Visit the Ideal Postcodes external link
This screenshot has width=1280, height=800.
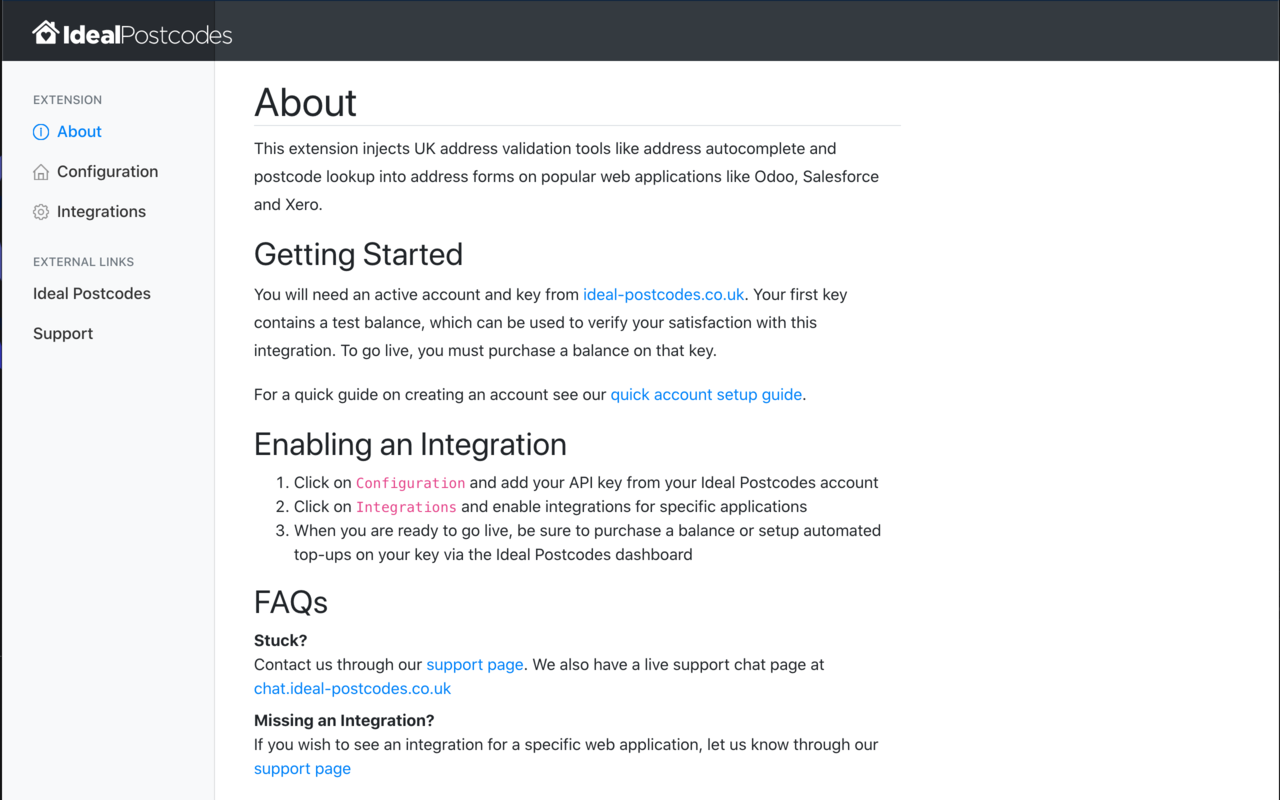[x=91, y=293]
